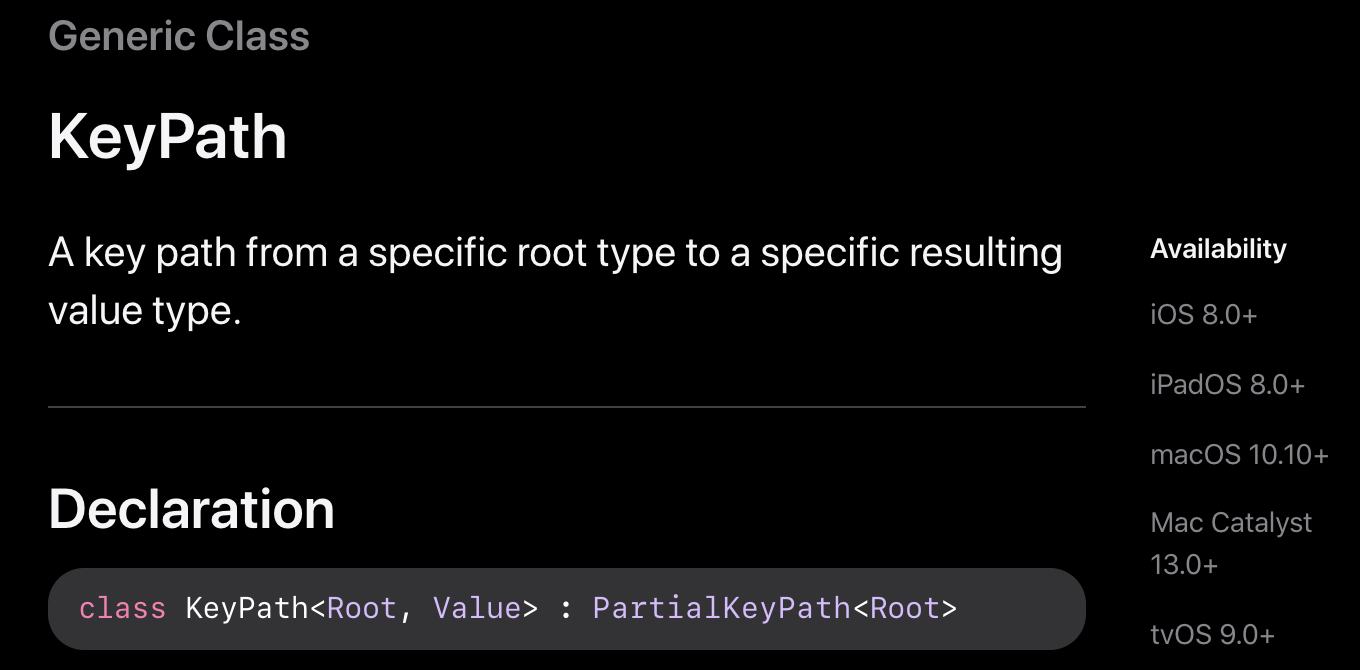Click the pink class keyword
Image resolution: width=1360 pixels, height=670 pixels.
(123, 608)
